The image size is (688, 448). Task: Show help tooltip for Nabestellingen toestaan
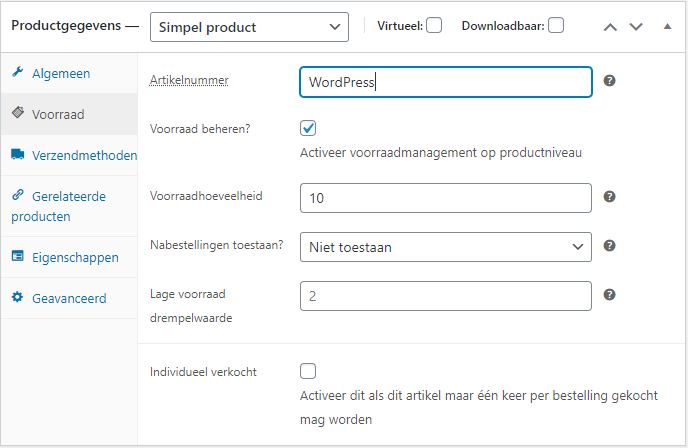pos(609,246)
